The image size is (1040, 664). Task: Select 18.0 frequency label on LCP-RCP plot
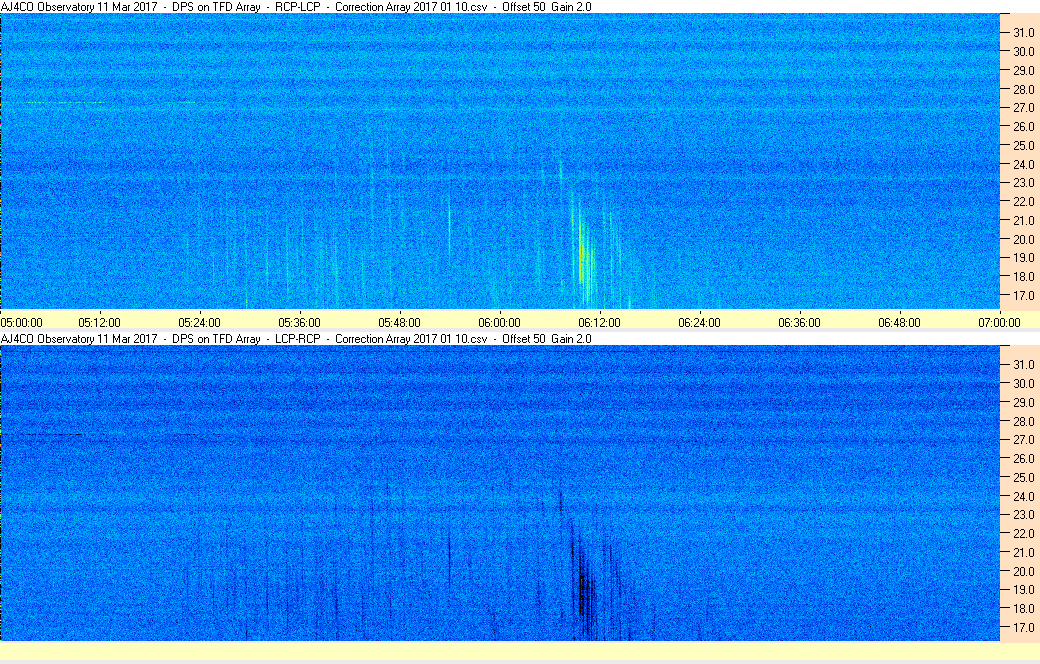[x=1023, y=608]
